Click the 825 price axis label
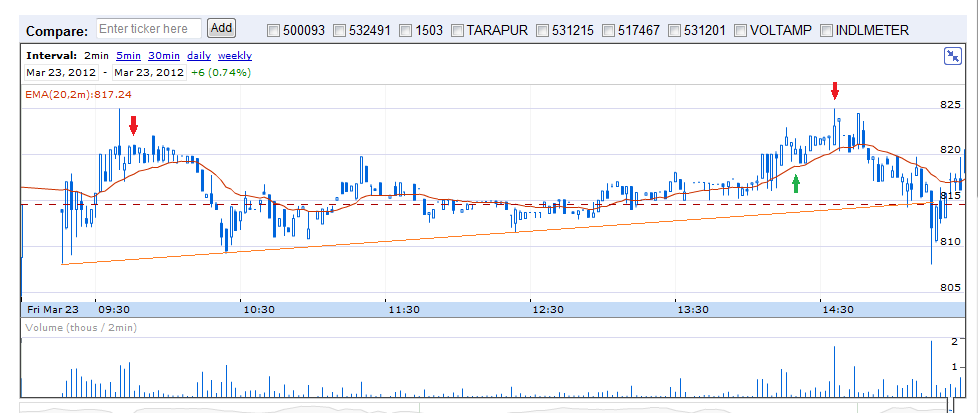Screen dimensions: 978x413 (x=949, y=104)
